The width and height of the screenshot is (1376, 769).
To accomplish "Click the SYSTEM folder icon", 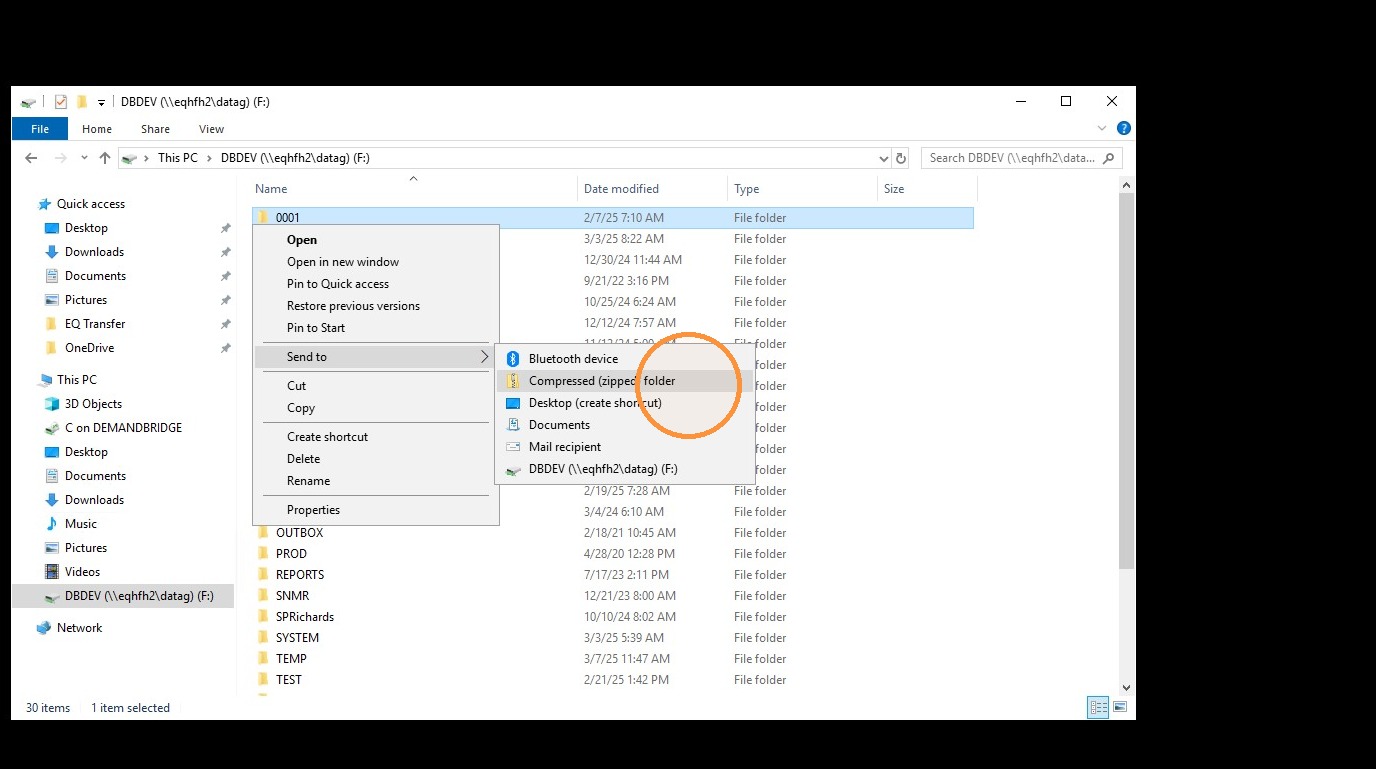I will click(264, 638).
